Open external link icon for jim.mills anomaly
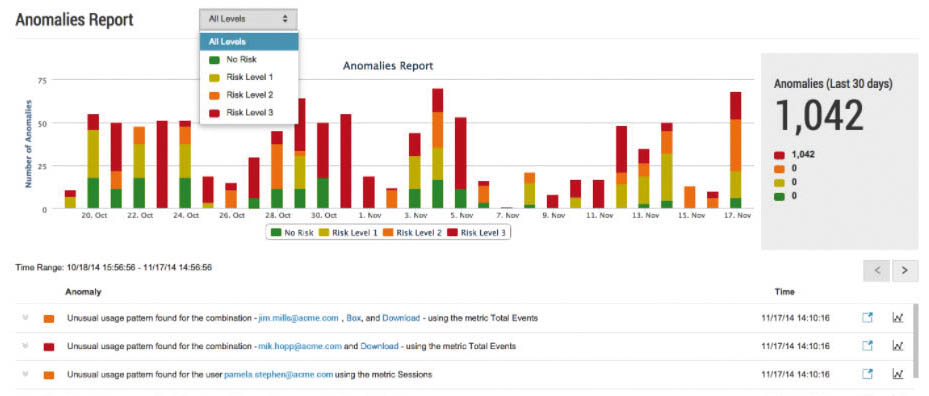The height and width of the screenshot is (396, 929). tap(867, 318)
